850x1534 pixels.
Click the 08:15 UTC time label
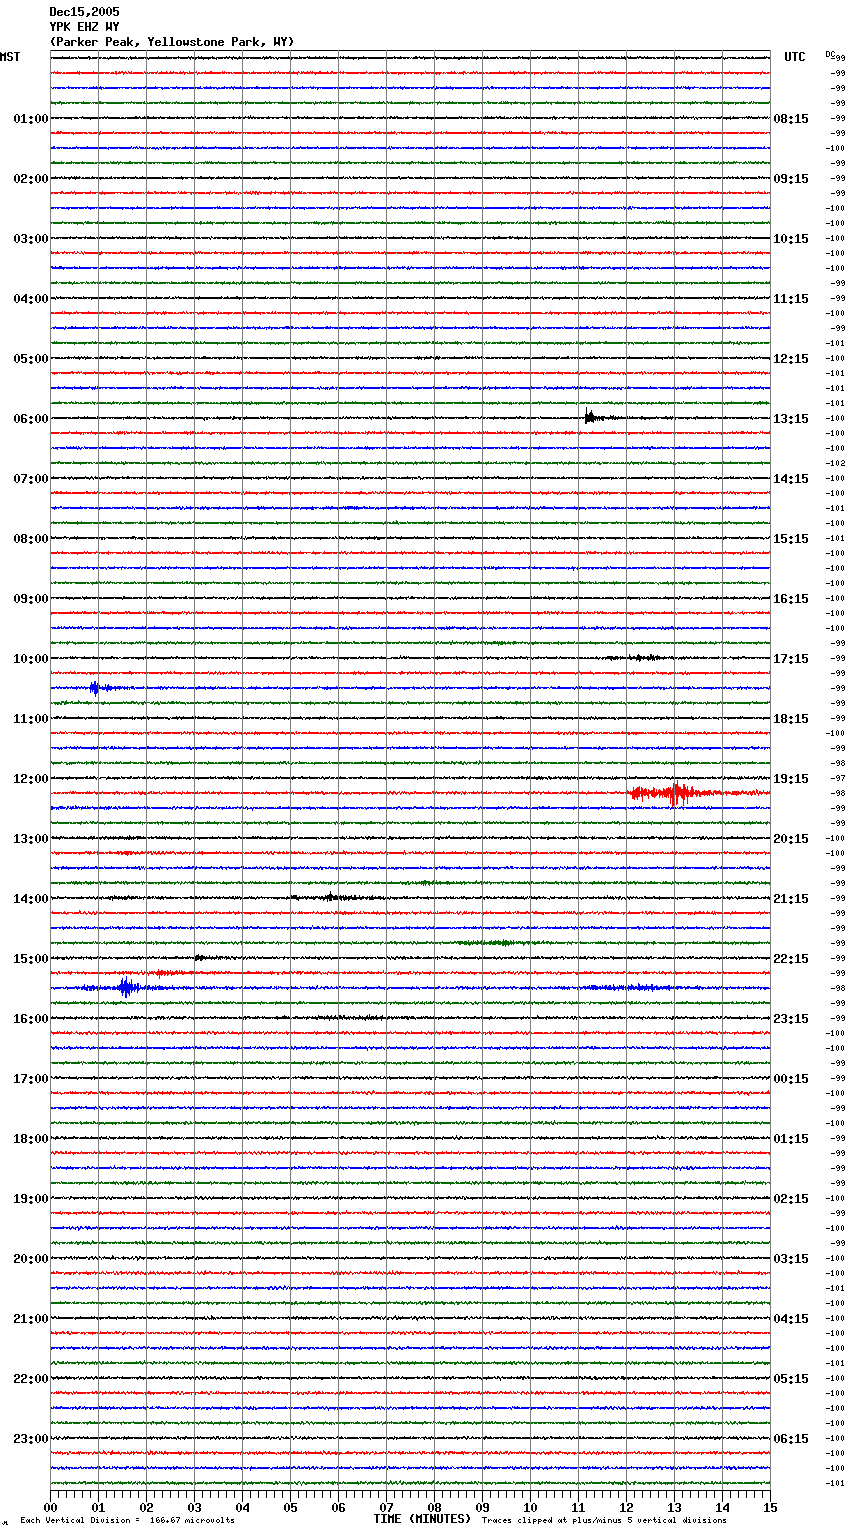point(791,119)
